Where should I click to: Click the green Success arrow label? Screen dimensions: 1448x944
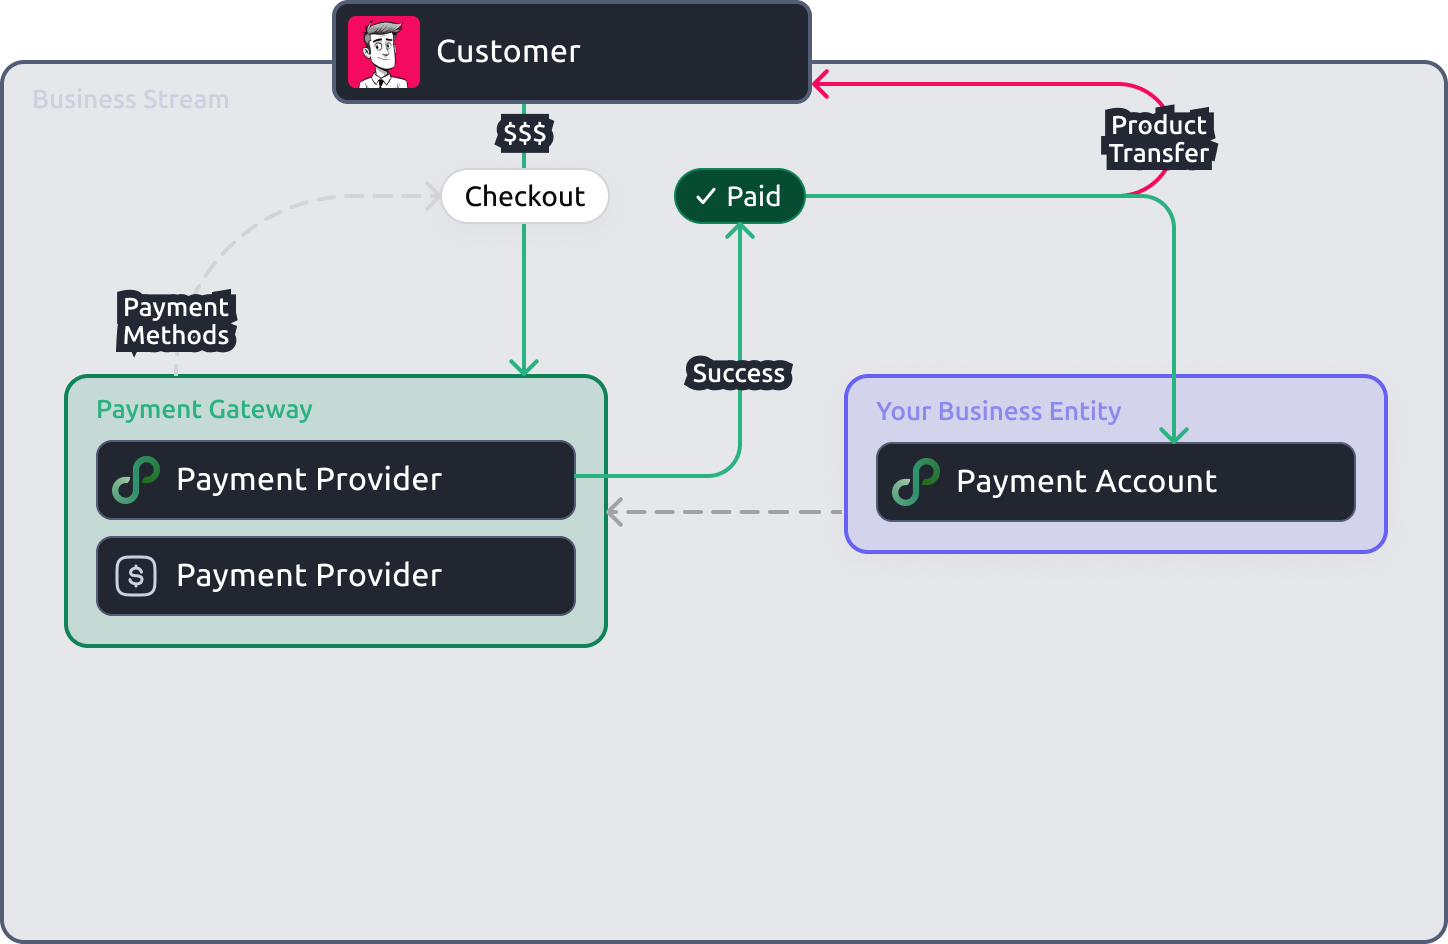(738, 373)
